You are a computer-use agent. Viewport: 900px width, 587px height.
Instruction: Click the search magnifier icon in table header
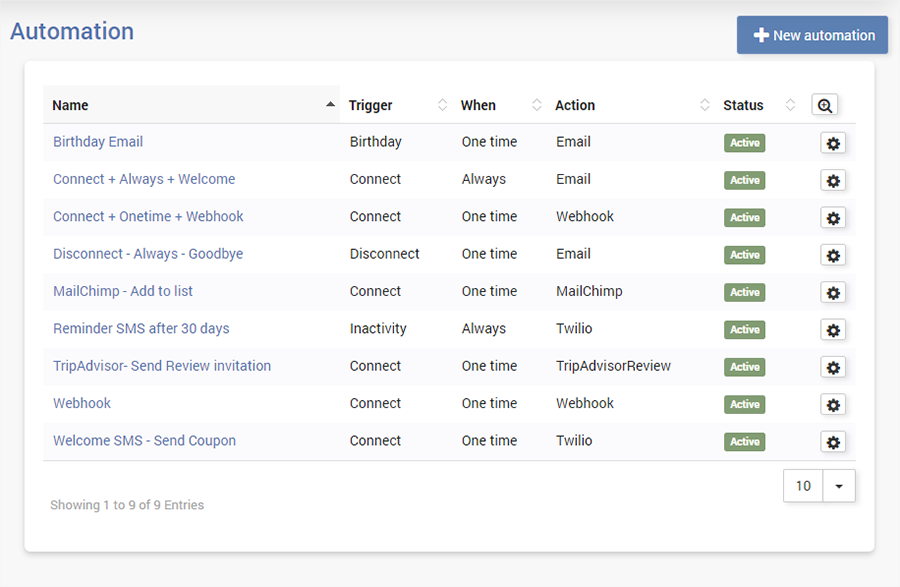[x=824, y=105]
